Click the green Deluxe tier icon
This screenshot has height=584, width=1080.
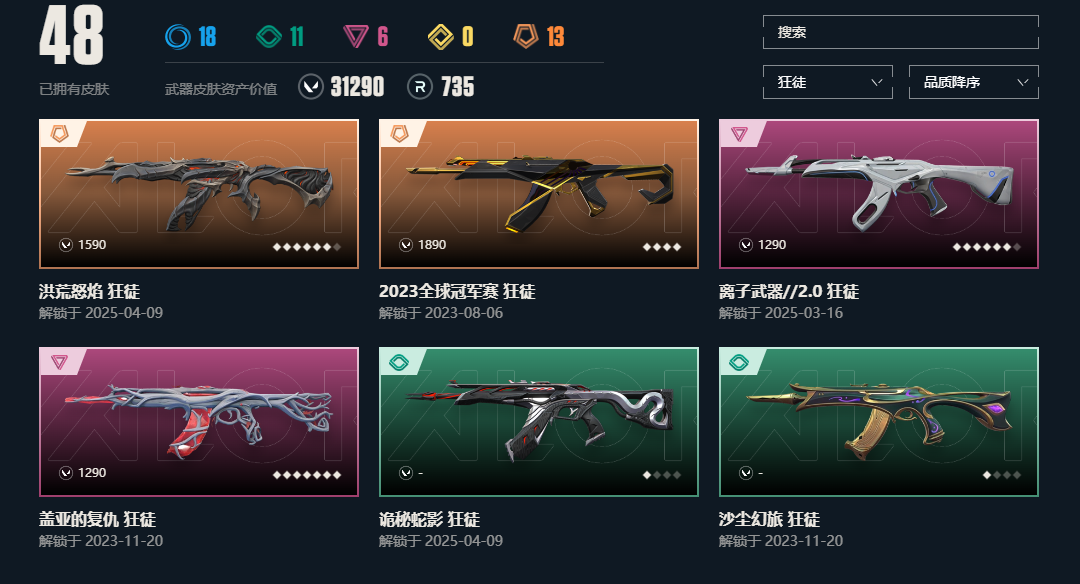(269, 36)
